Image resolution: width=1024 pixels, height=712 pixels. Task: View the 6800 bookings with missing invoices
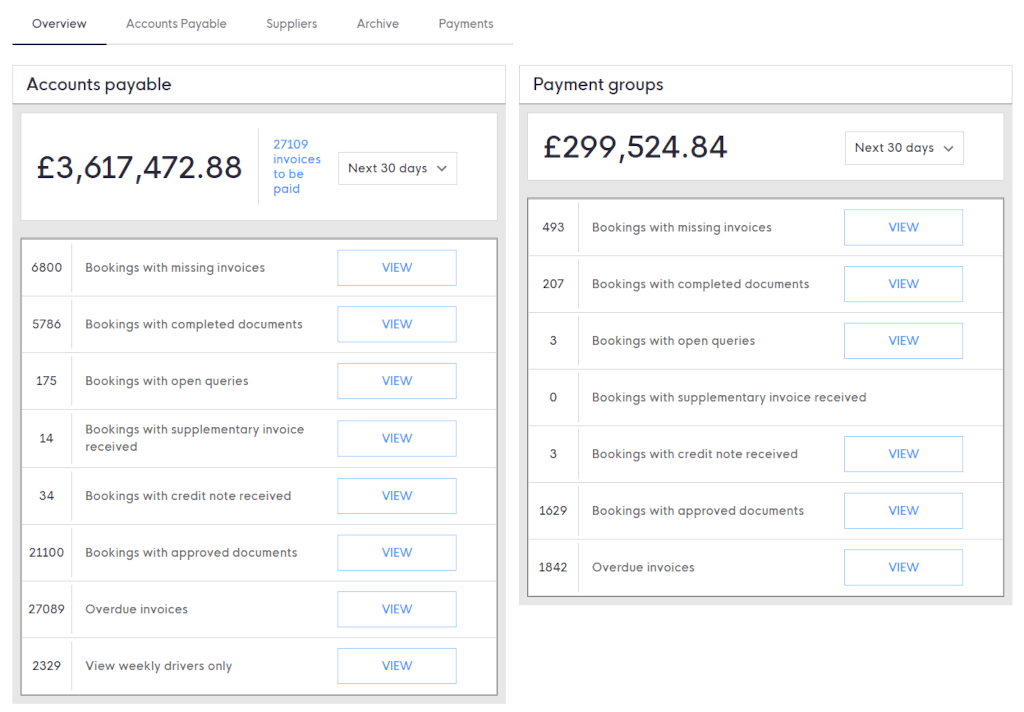tap(396, 268)
